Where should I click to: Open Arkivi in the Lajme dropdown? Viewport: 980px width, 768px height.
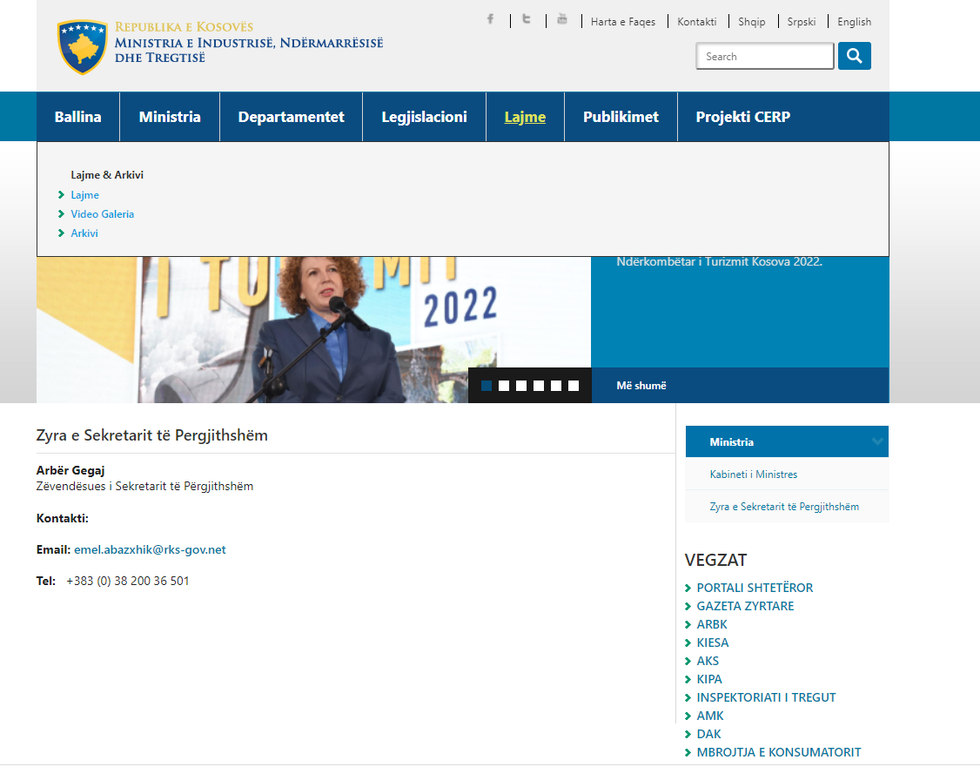pos(84,233)
